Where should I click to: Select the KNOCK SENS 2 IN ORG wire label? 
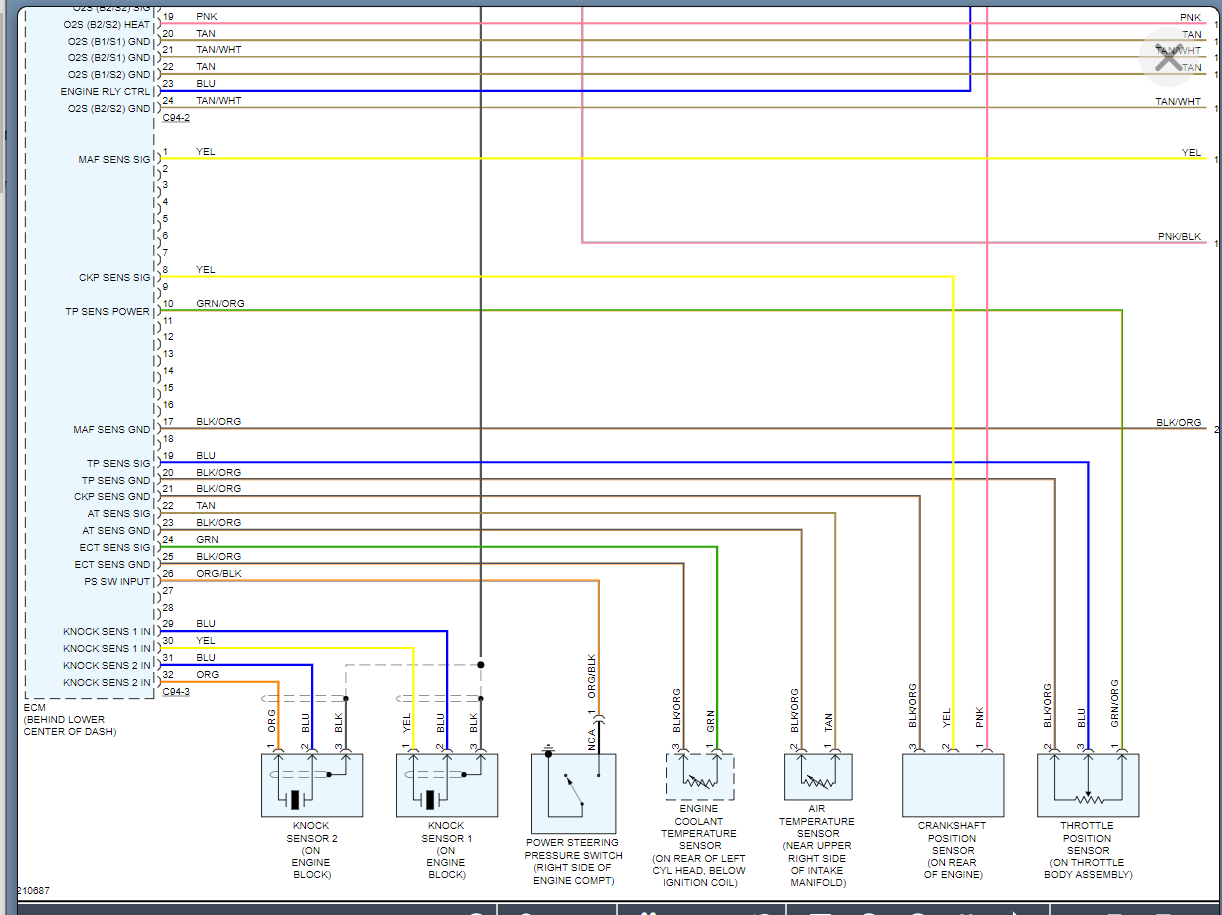(x=207, y=675)
